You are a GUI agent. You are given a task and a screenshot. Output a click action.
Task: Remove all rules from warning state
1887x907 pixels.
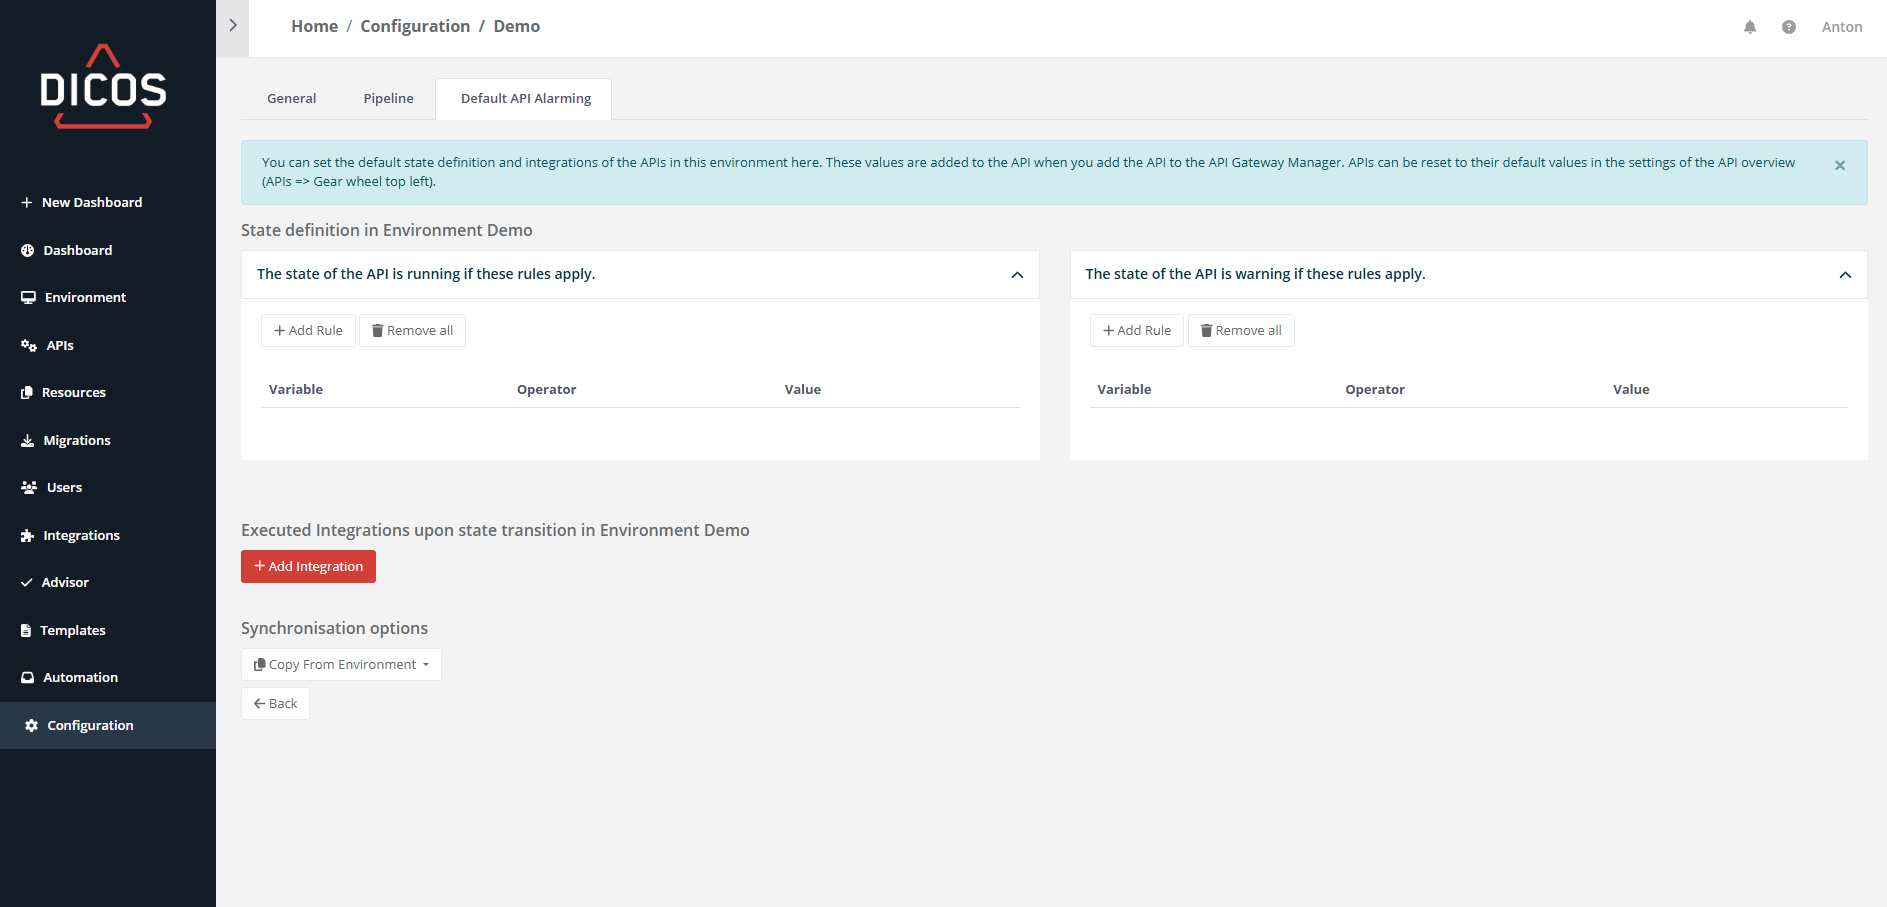[1241, 331]
